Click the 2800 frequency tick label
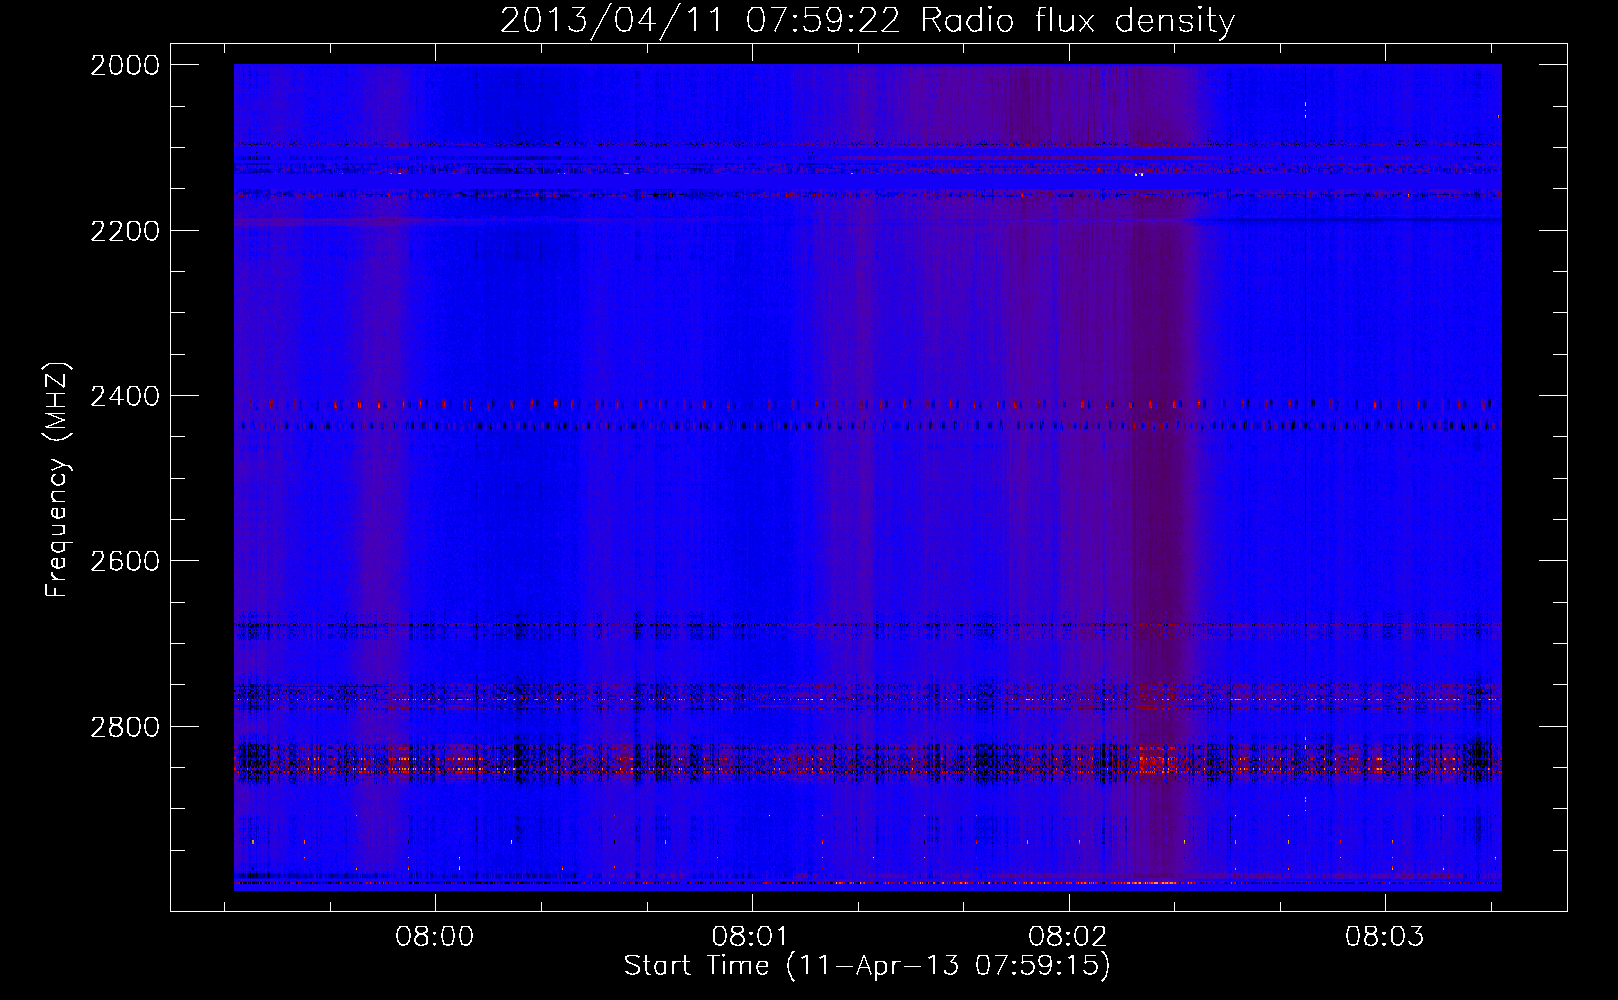 125,726
